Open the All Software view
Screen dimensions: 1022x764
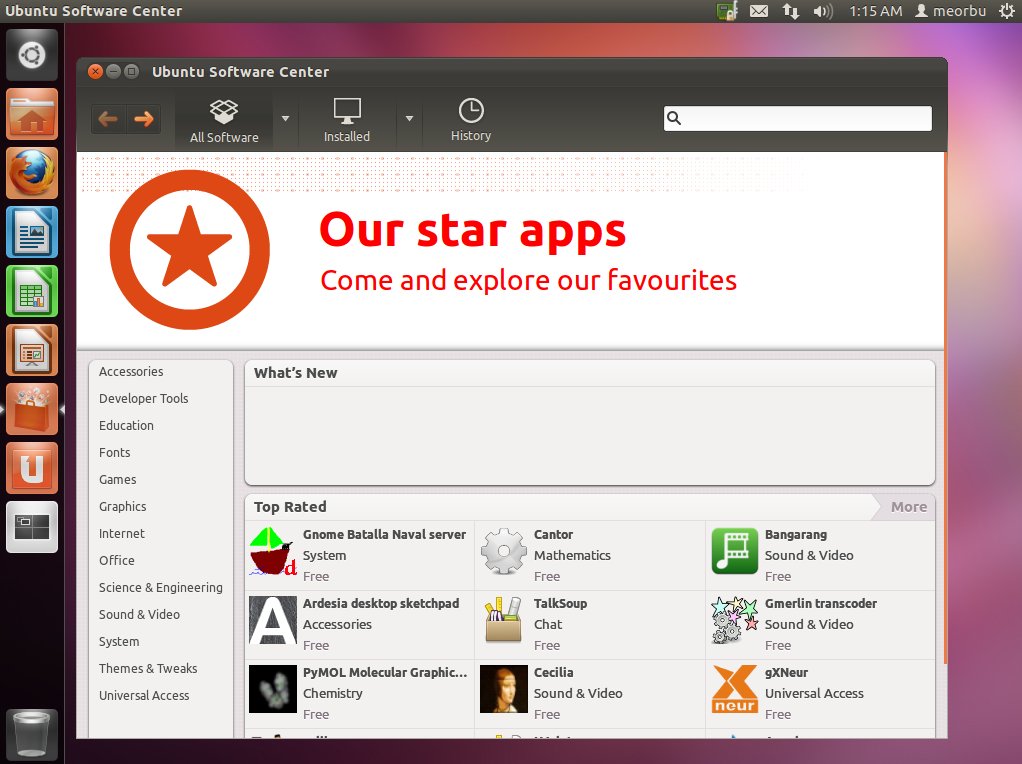point(224,121)
